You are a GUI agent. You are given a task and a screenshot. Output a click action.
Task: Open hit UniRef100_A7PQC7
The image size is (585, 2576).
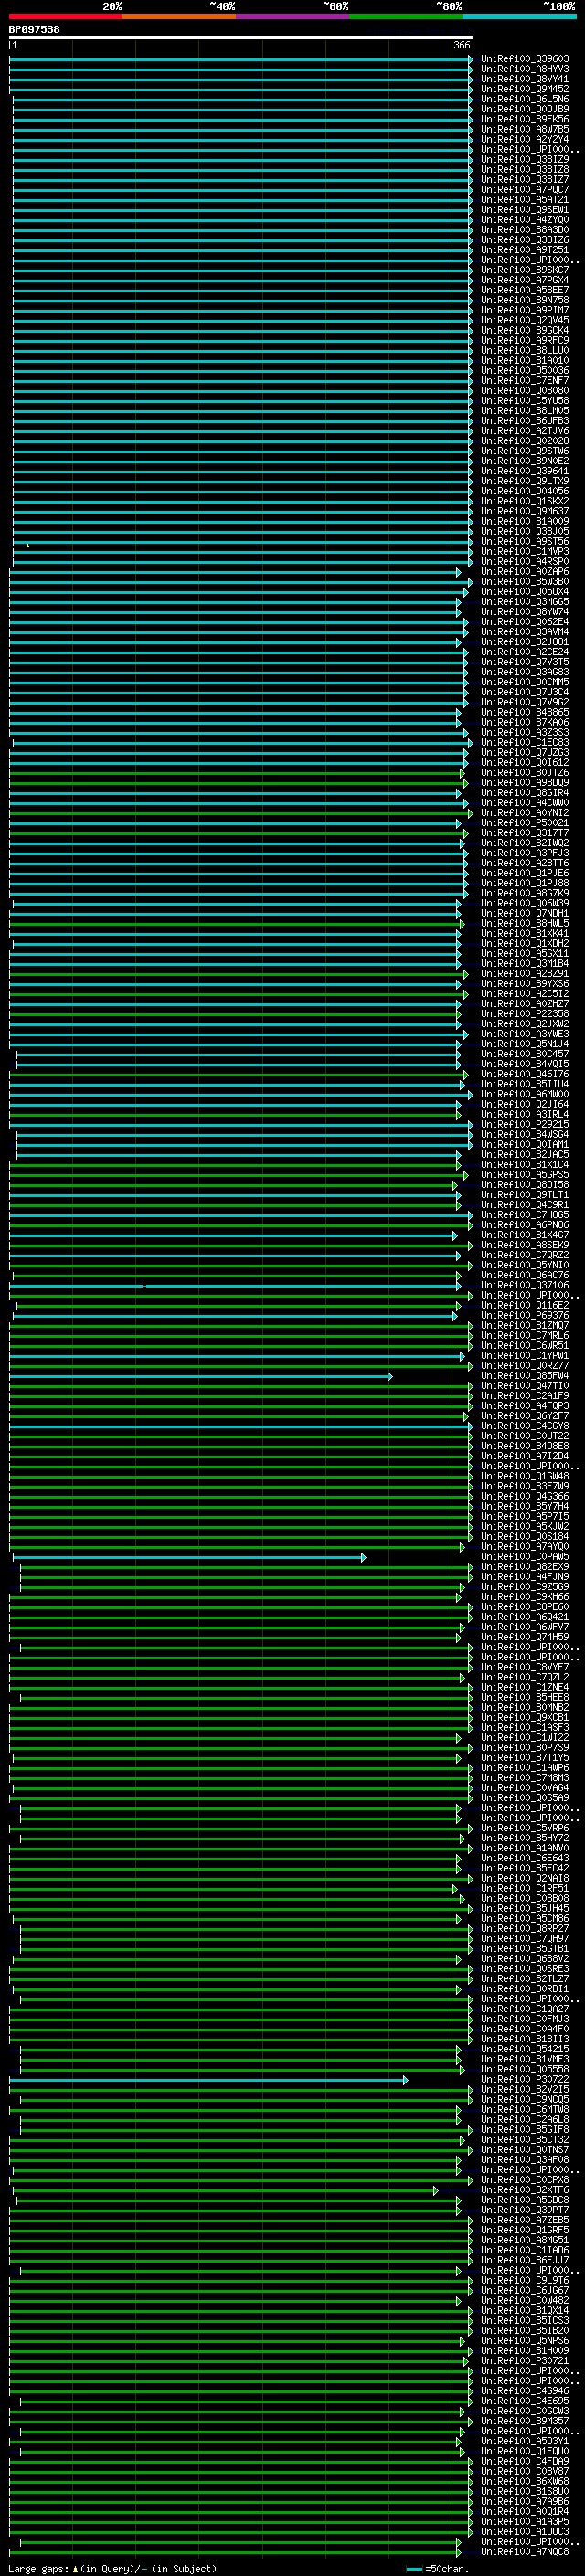[x=525, y=190]
